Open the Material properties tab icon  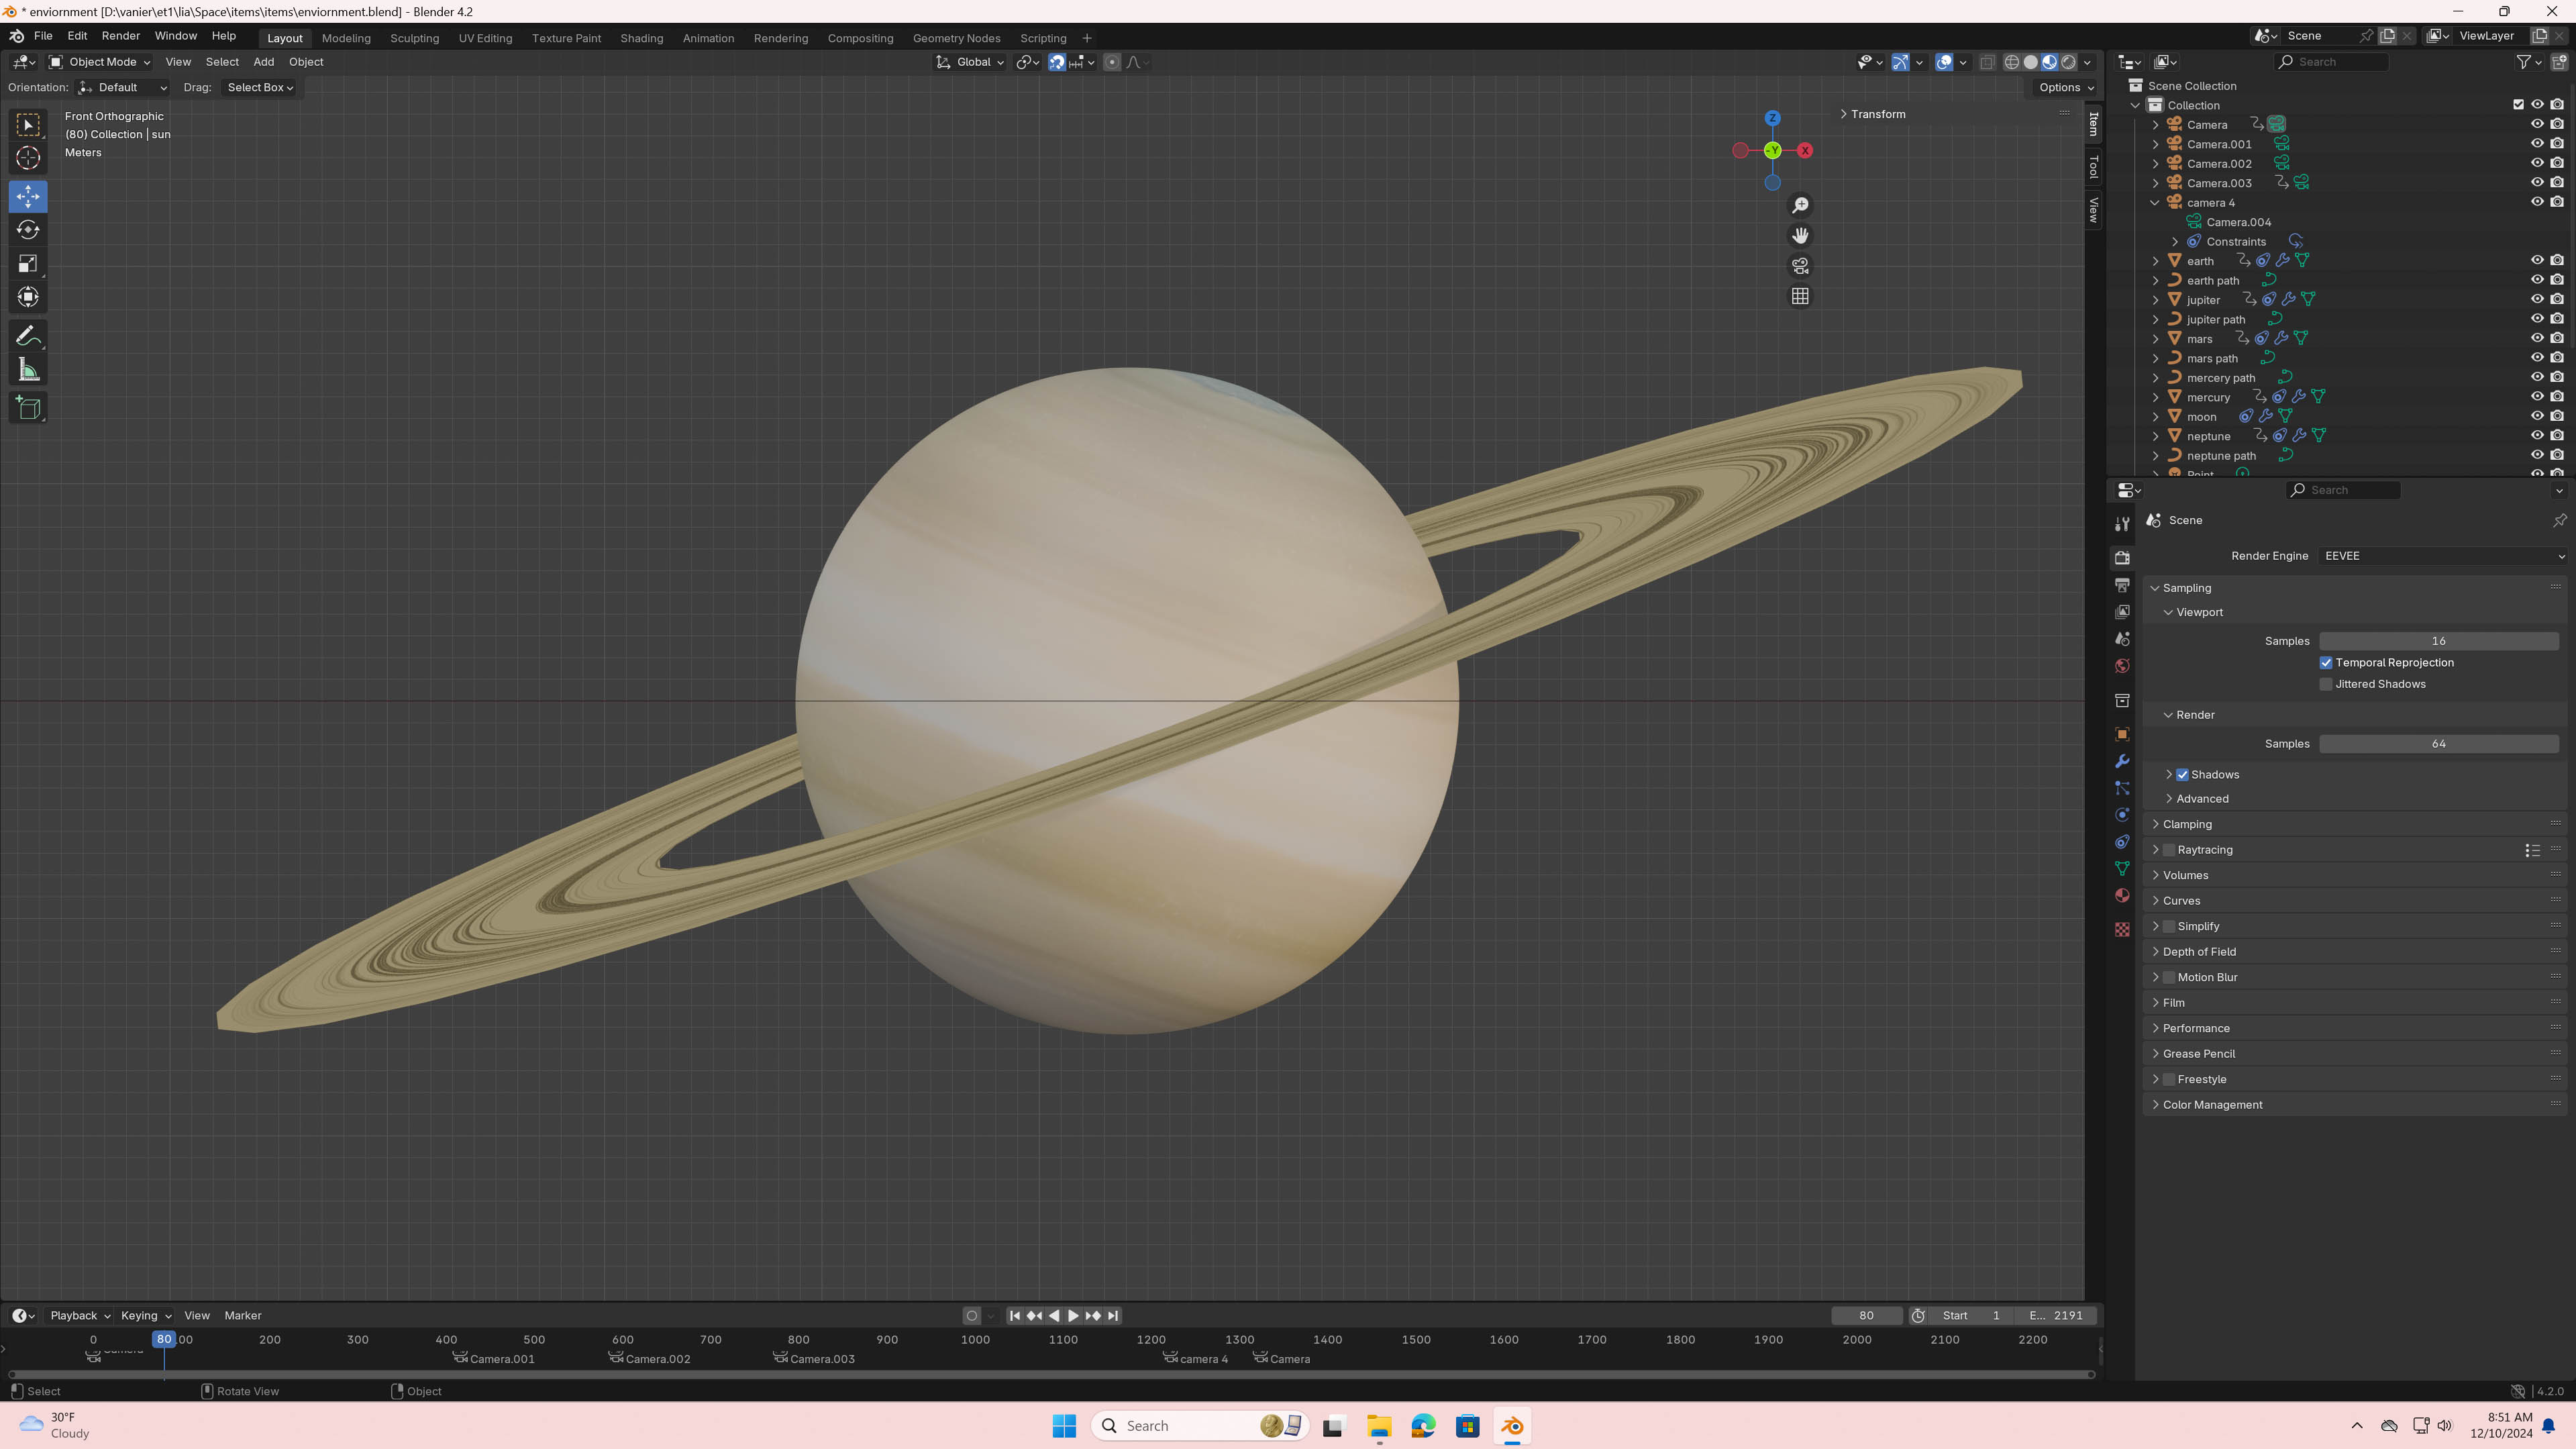[2122, 895]
